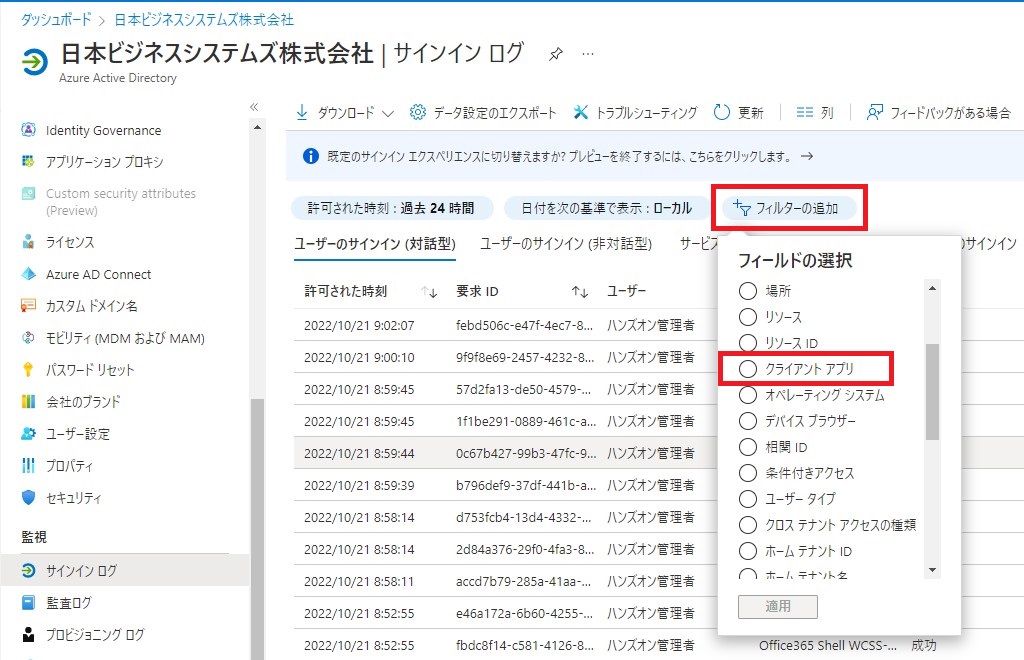Click the 適用 button

click(778, 606)
